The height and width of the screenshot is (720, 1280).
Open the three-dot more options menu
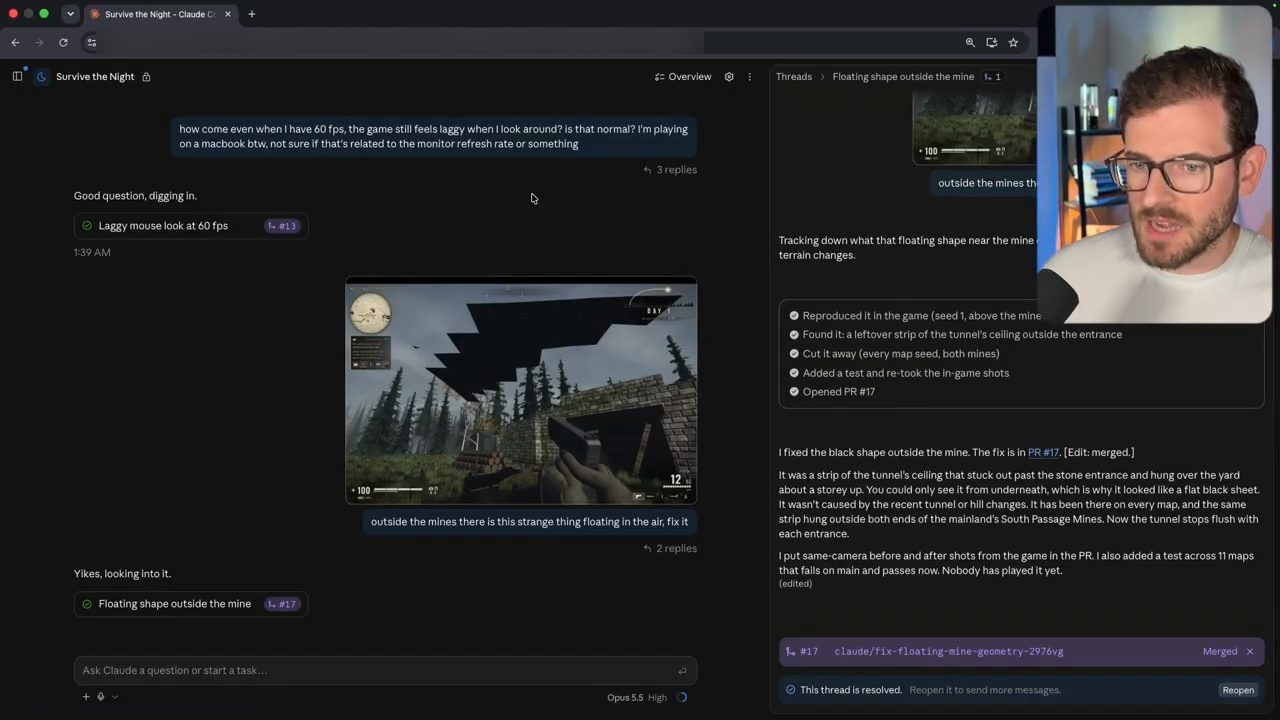(x=749, y=77)
